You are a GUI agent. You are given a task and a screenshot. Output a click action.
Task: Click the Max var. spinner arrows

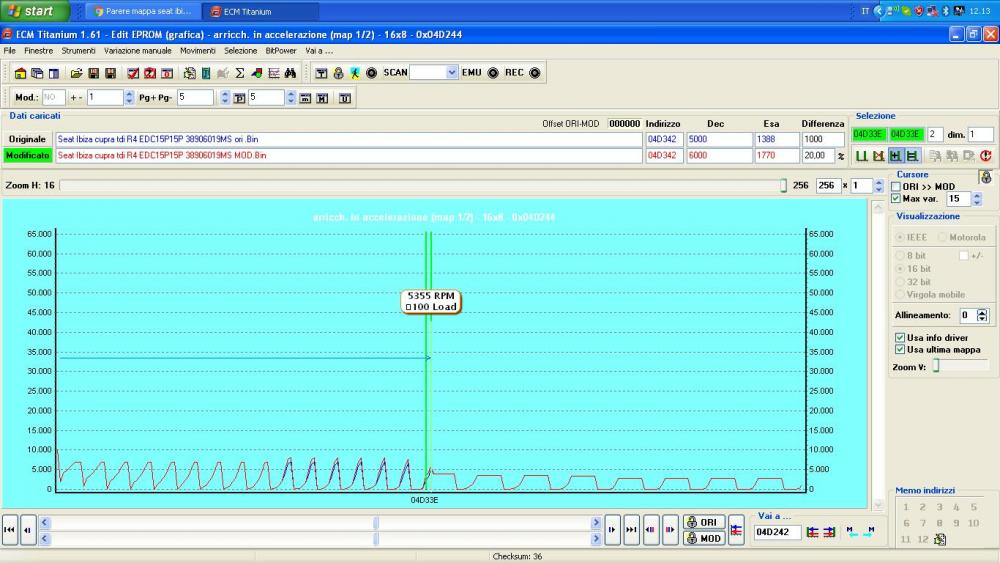coord(977,199)
